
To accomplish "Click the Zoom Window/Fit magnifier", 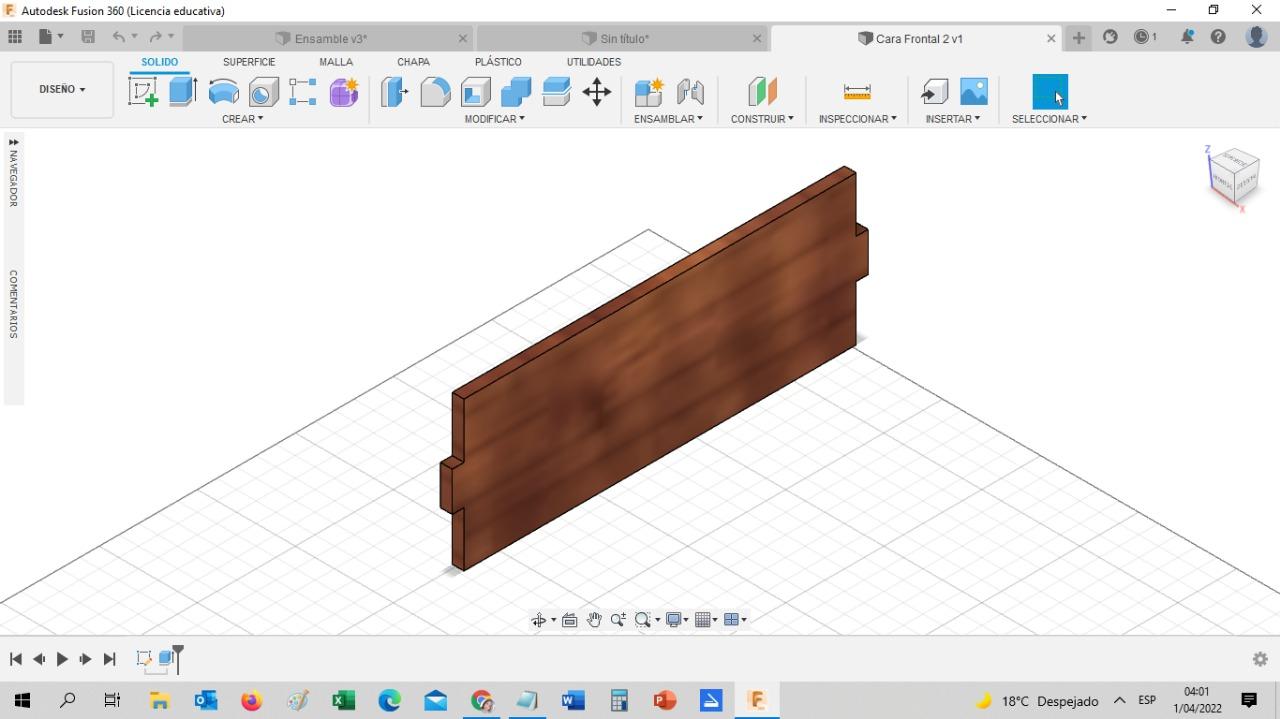I will tap(643, 620).
